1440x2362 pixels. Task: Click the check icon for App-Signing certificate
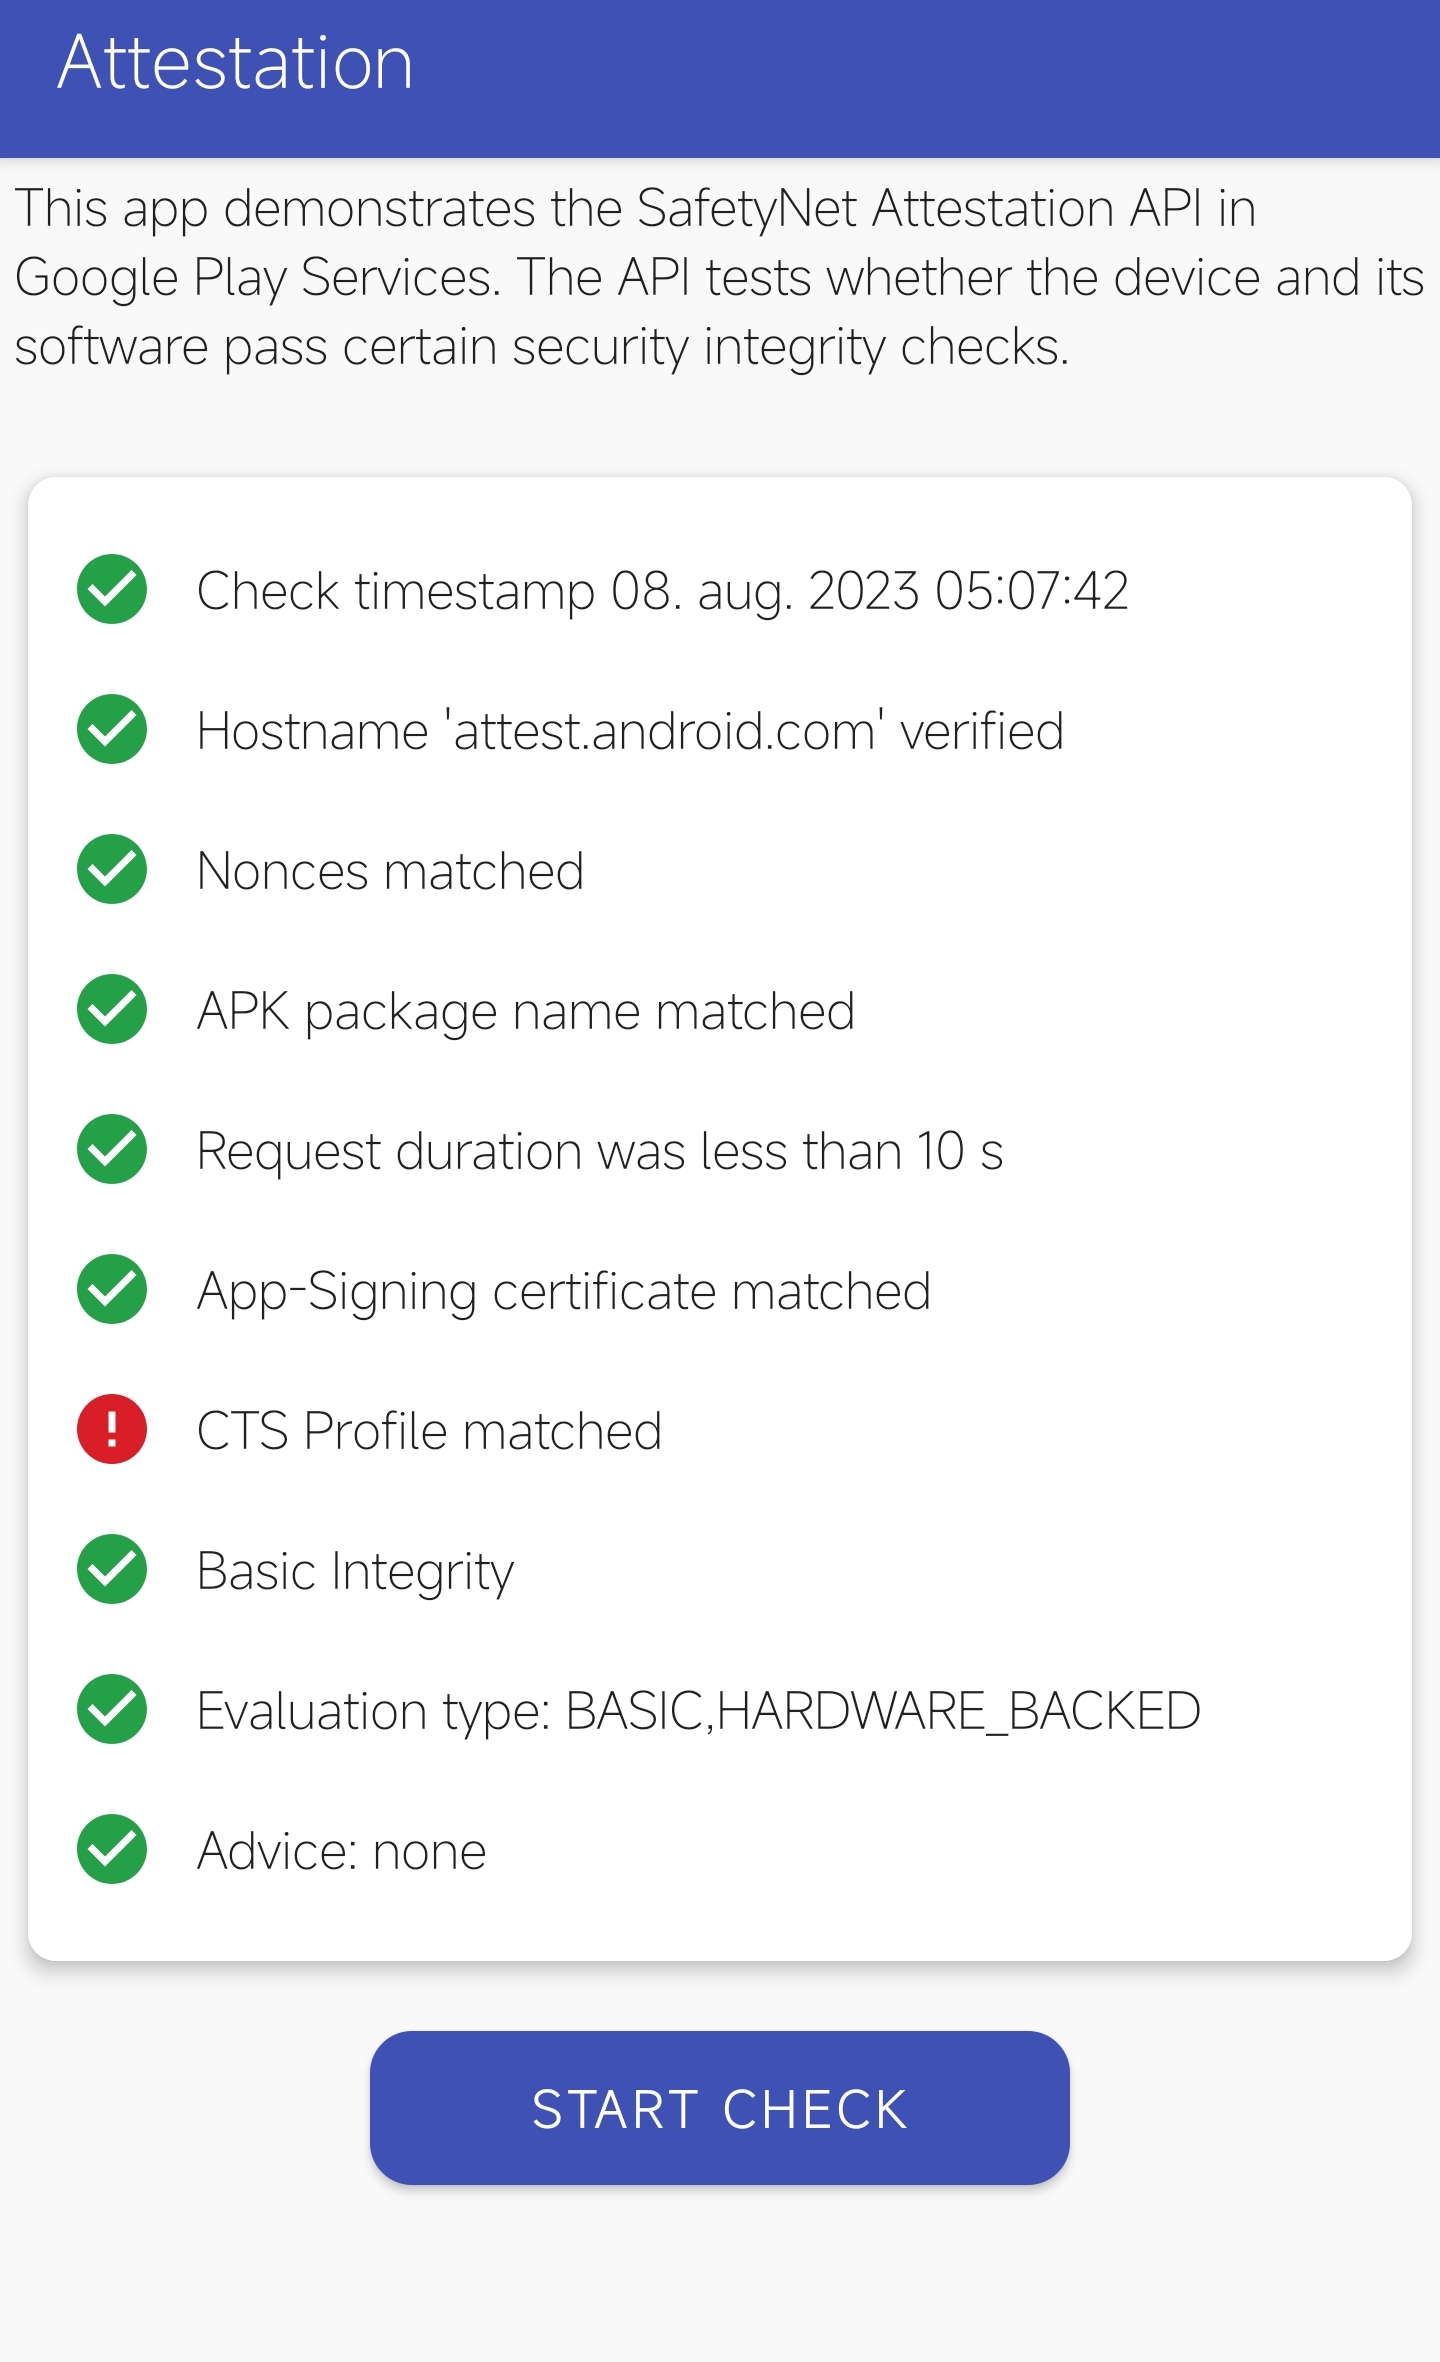pos(112,1289)
